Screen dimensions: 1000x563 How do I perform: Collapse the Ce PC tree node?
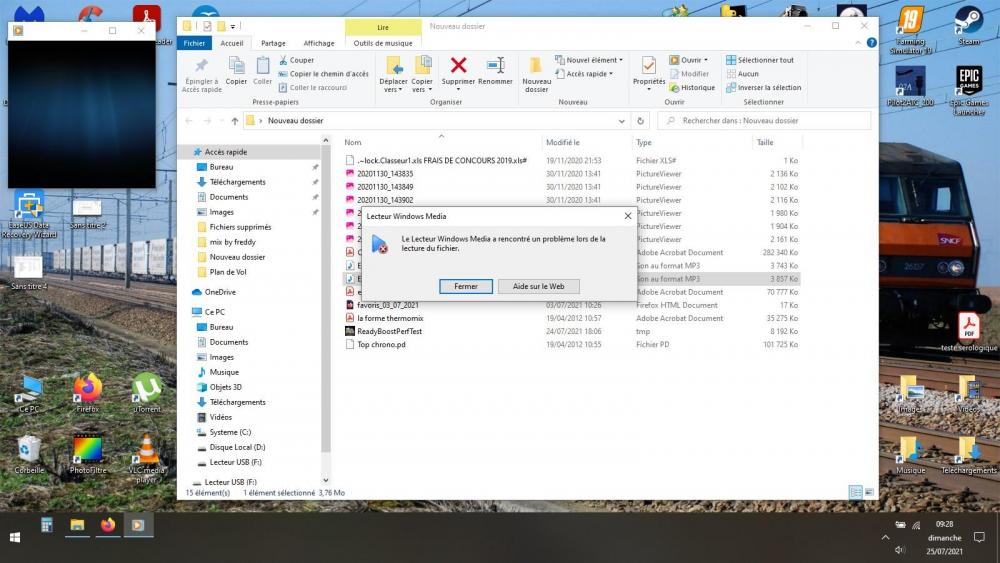click(185, 312)
